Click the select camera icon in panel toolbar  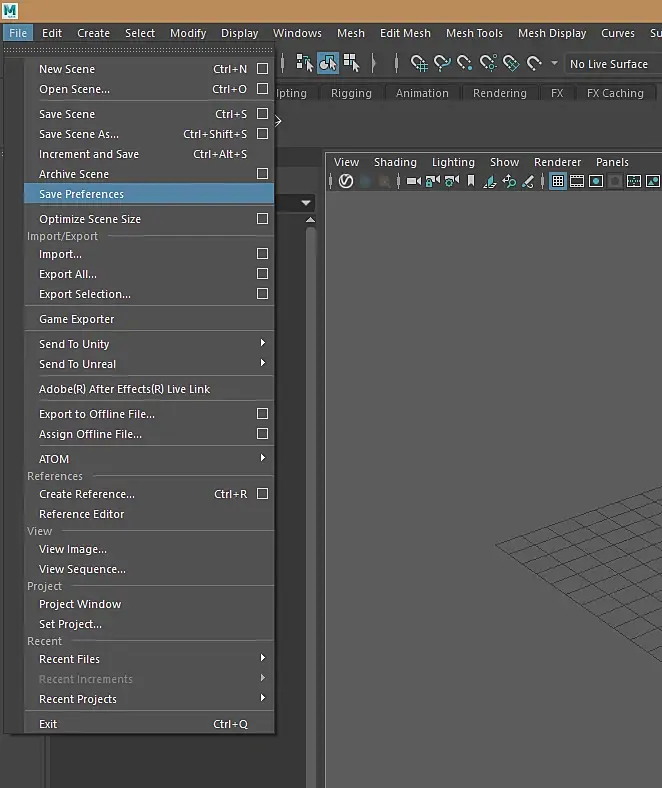click(x=414, y=181)
